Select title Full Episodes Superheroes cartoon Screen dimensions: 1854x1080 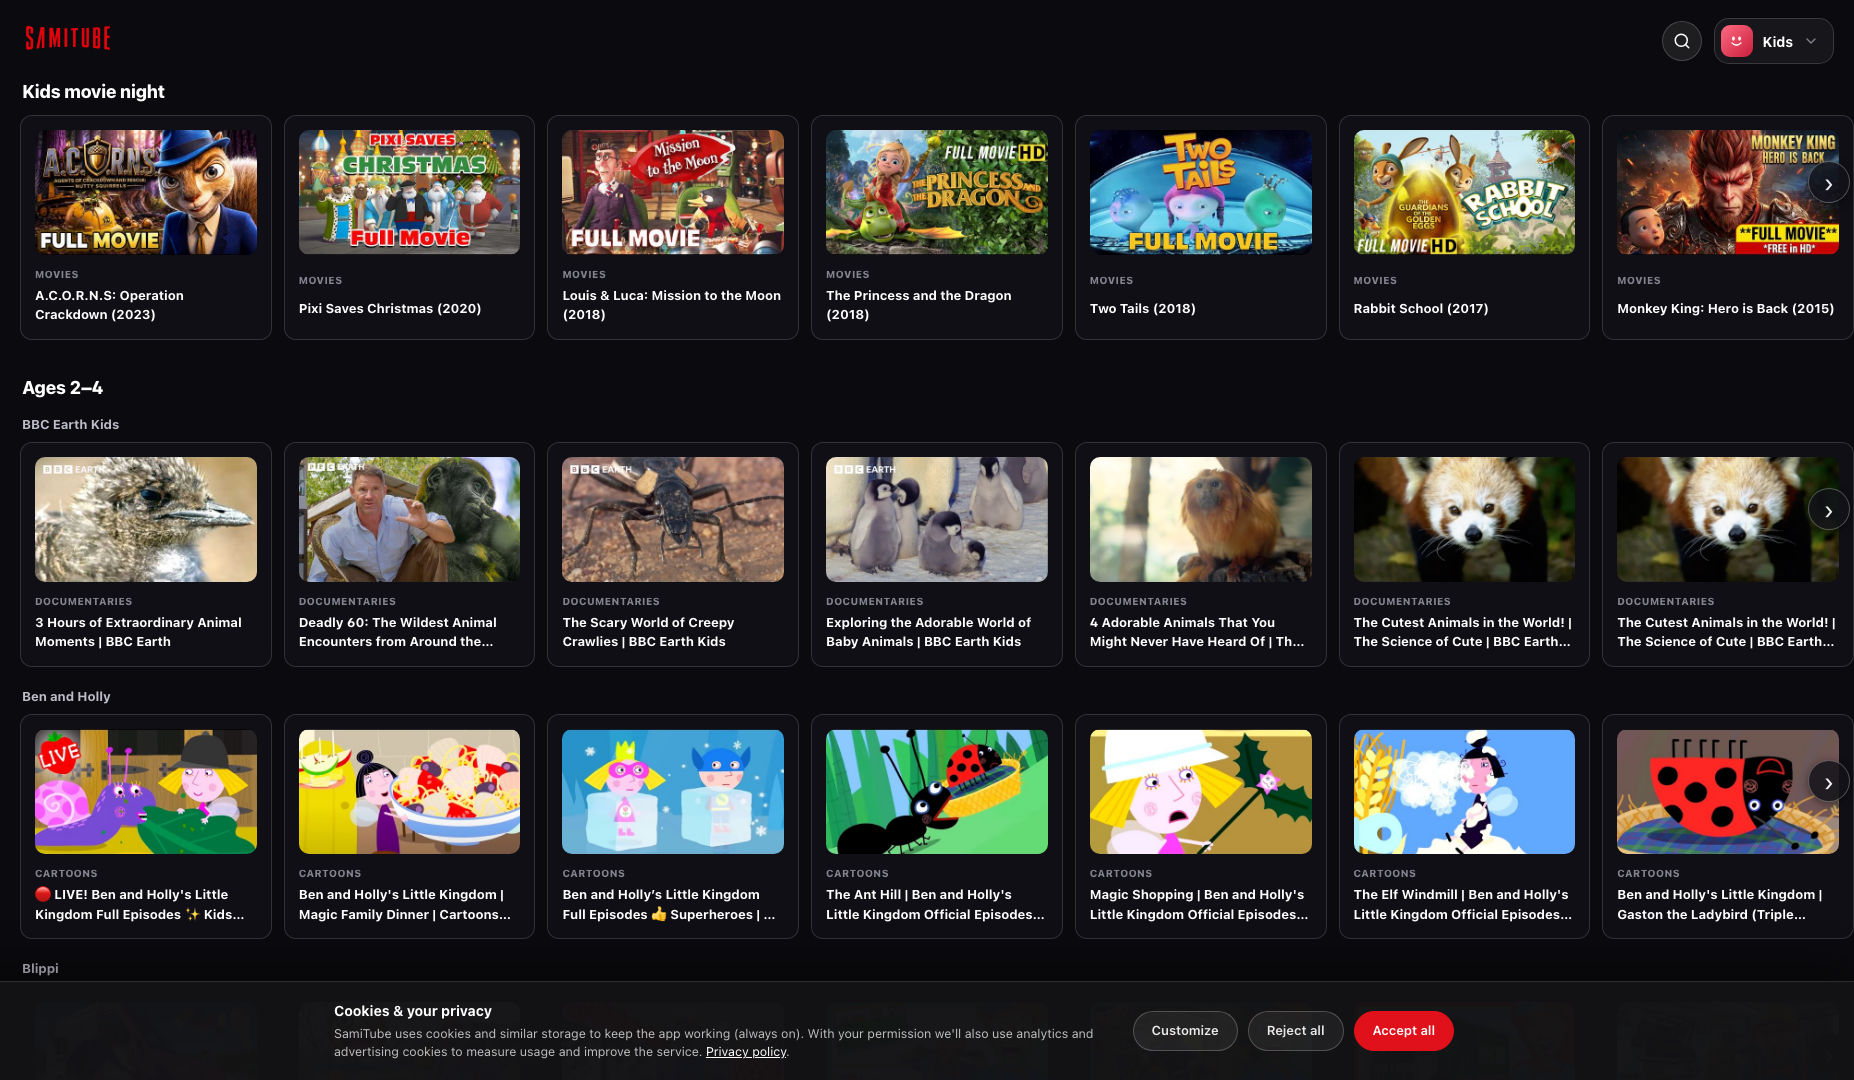[669, 905]
